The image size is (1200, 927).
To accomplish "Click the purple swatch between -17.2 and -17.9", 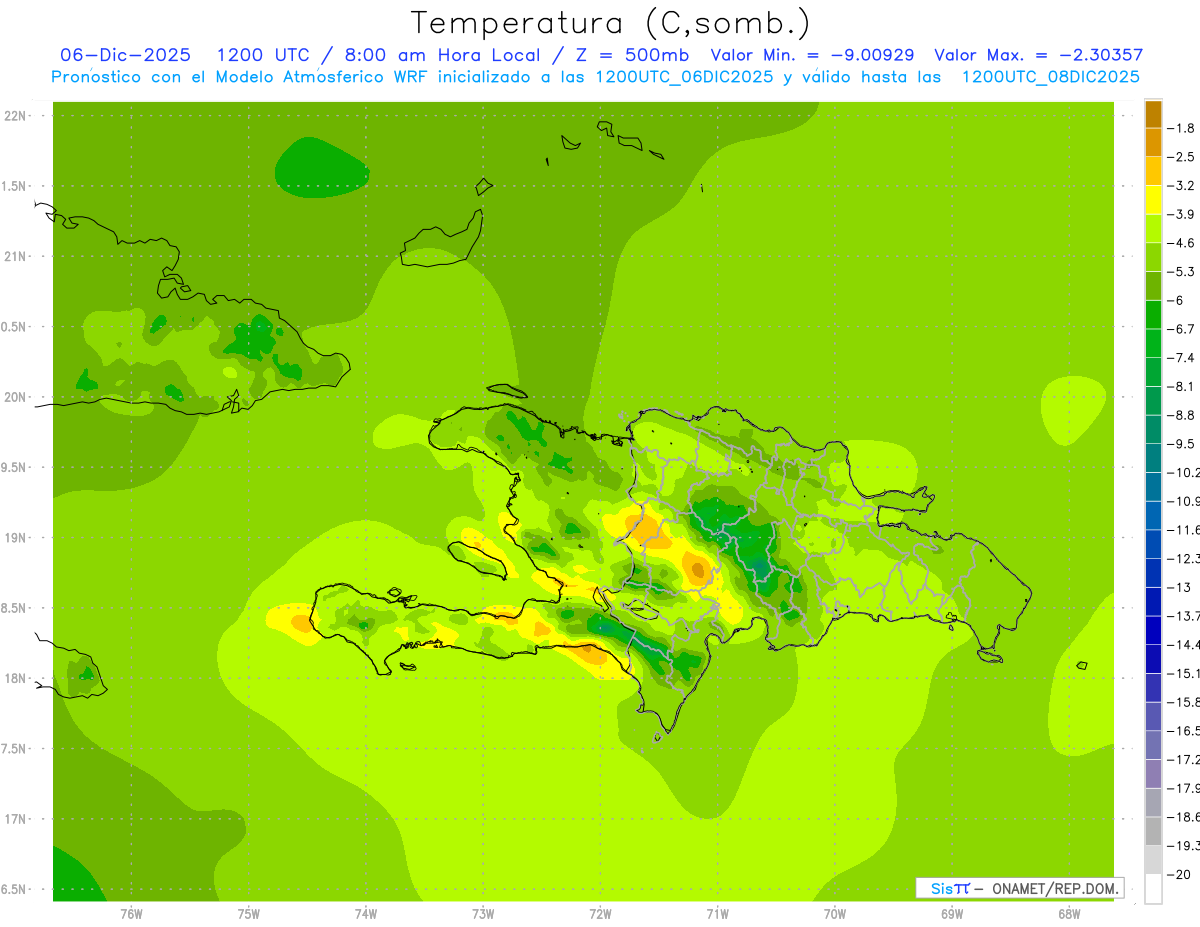I will 1153,774.
